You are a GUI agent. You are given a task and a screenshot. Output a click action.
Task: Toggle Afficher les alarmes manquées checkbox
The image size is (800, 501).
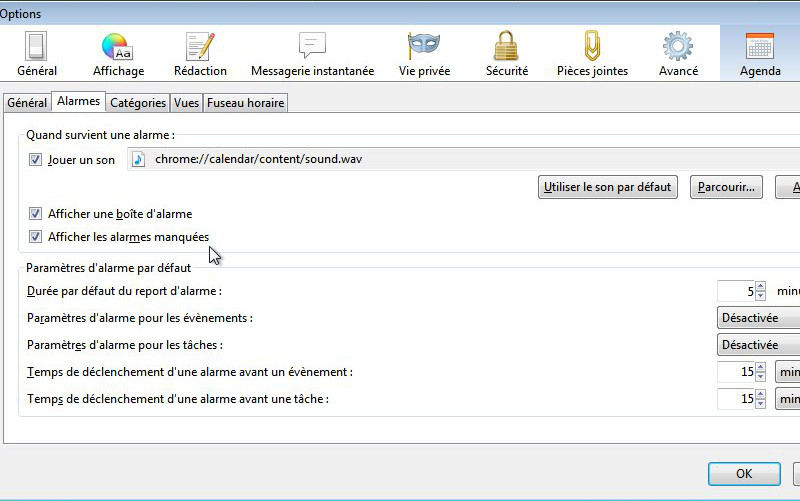point(35,236)
